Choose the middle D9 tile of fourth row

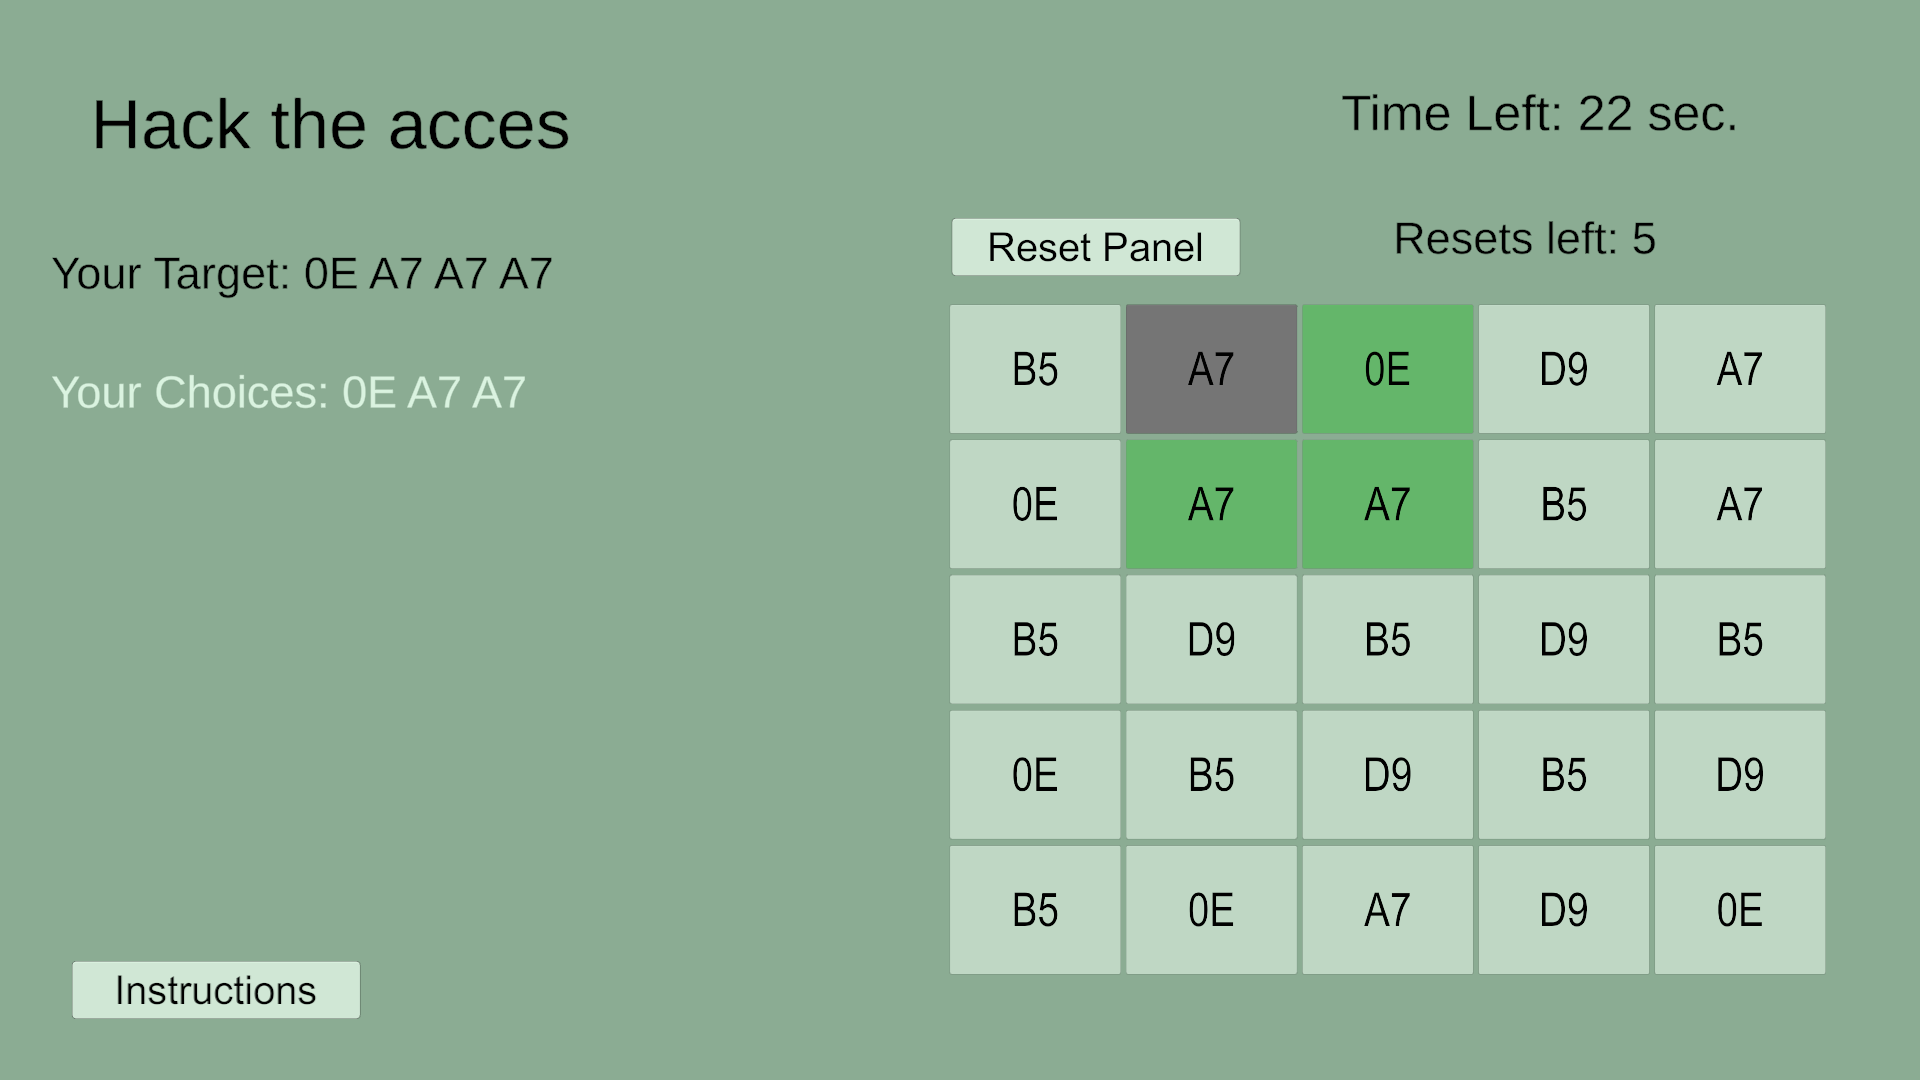(1387, 775)
